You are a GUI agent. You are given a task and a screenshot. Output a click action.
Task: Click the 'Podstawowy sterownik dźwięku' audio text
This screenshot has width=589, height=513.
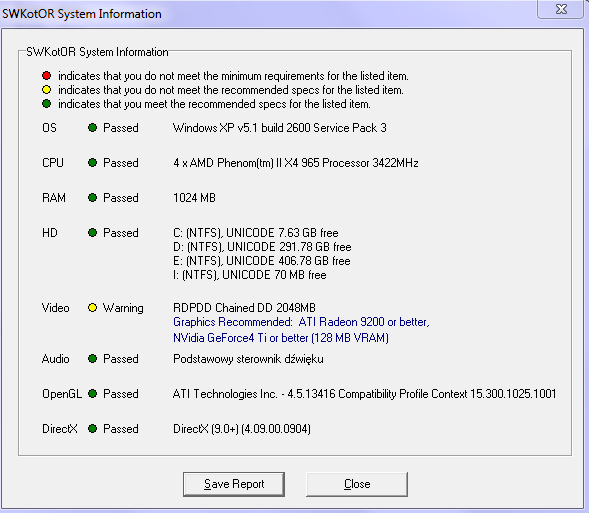coord(248,359)
